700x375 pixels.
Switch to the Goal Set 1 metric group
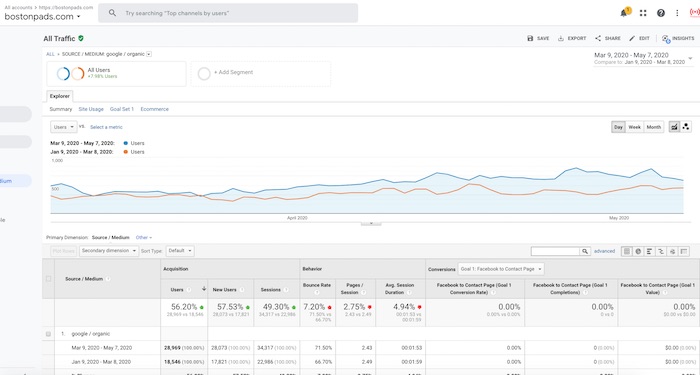pyautogui.click(x=122, y=109)
